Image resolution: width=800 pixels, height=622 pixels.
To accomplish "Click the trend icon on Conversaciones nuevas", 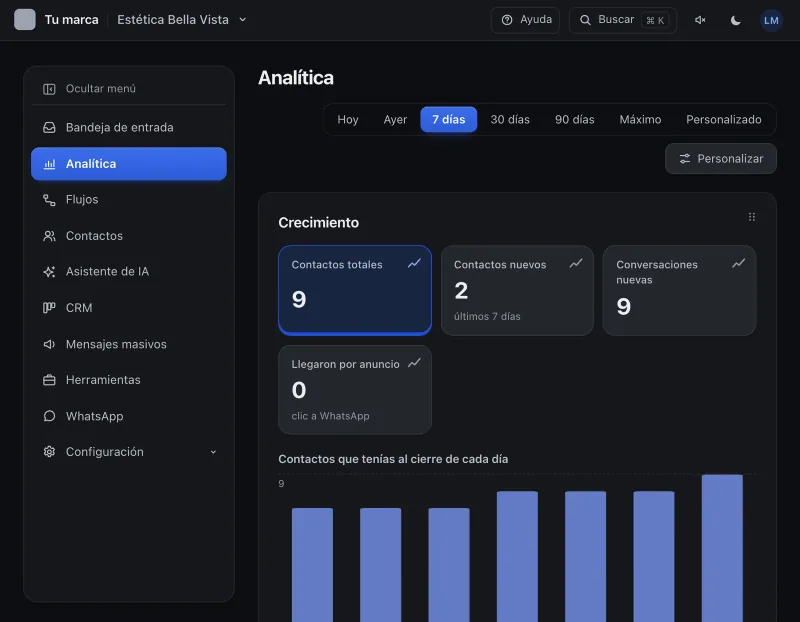I will (738, 263).
